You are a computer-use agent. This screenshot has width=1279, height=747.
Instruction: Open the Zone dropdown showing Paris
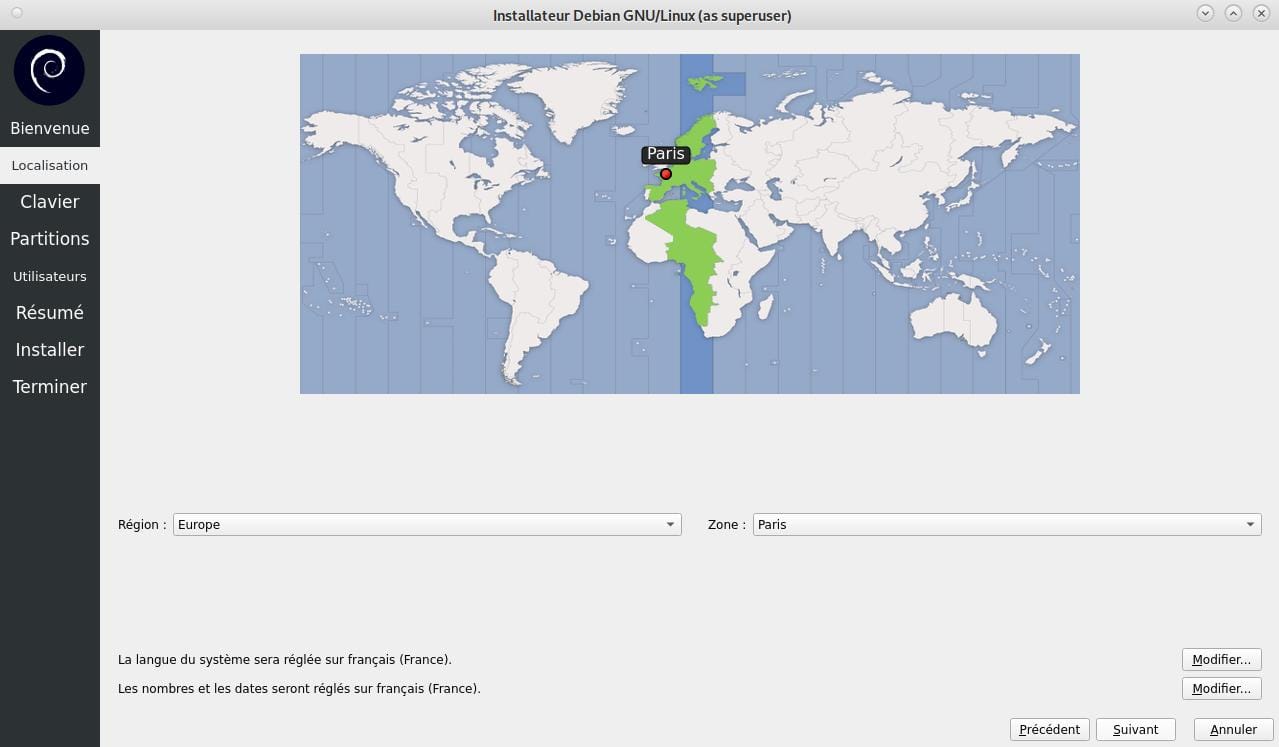(x=1007, y=524)
